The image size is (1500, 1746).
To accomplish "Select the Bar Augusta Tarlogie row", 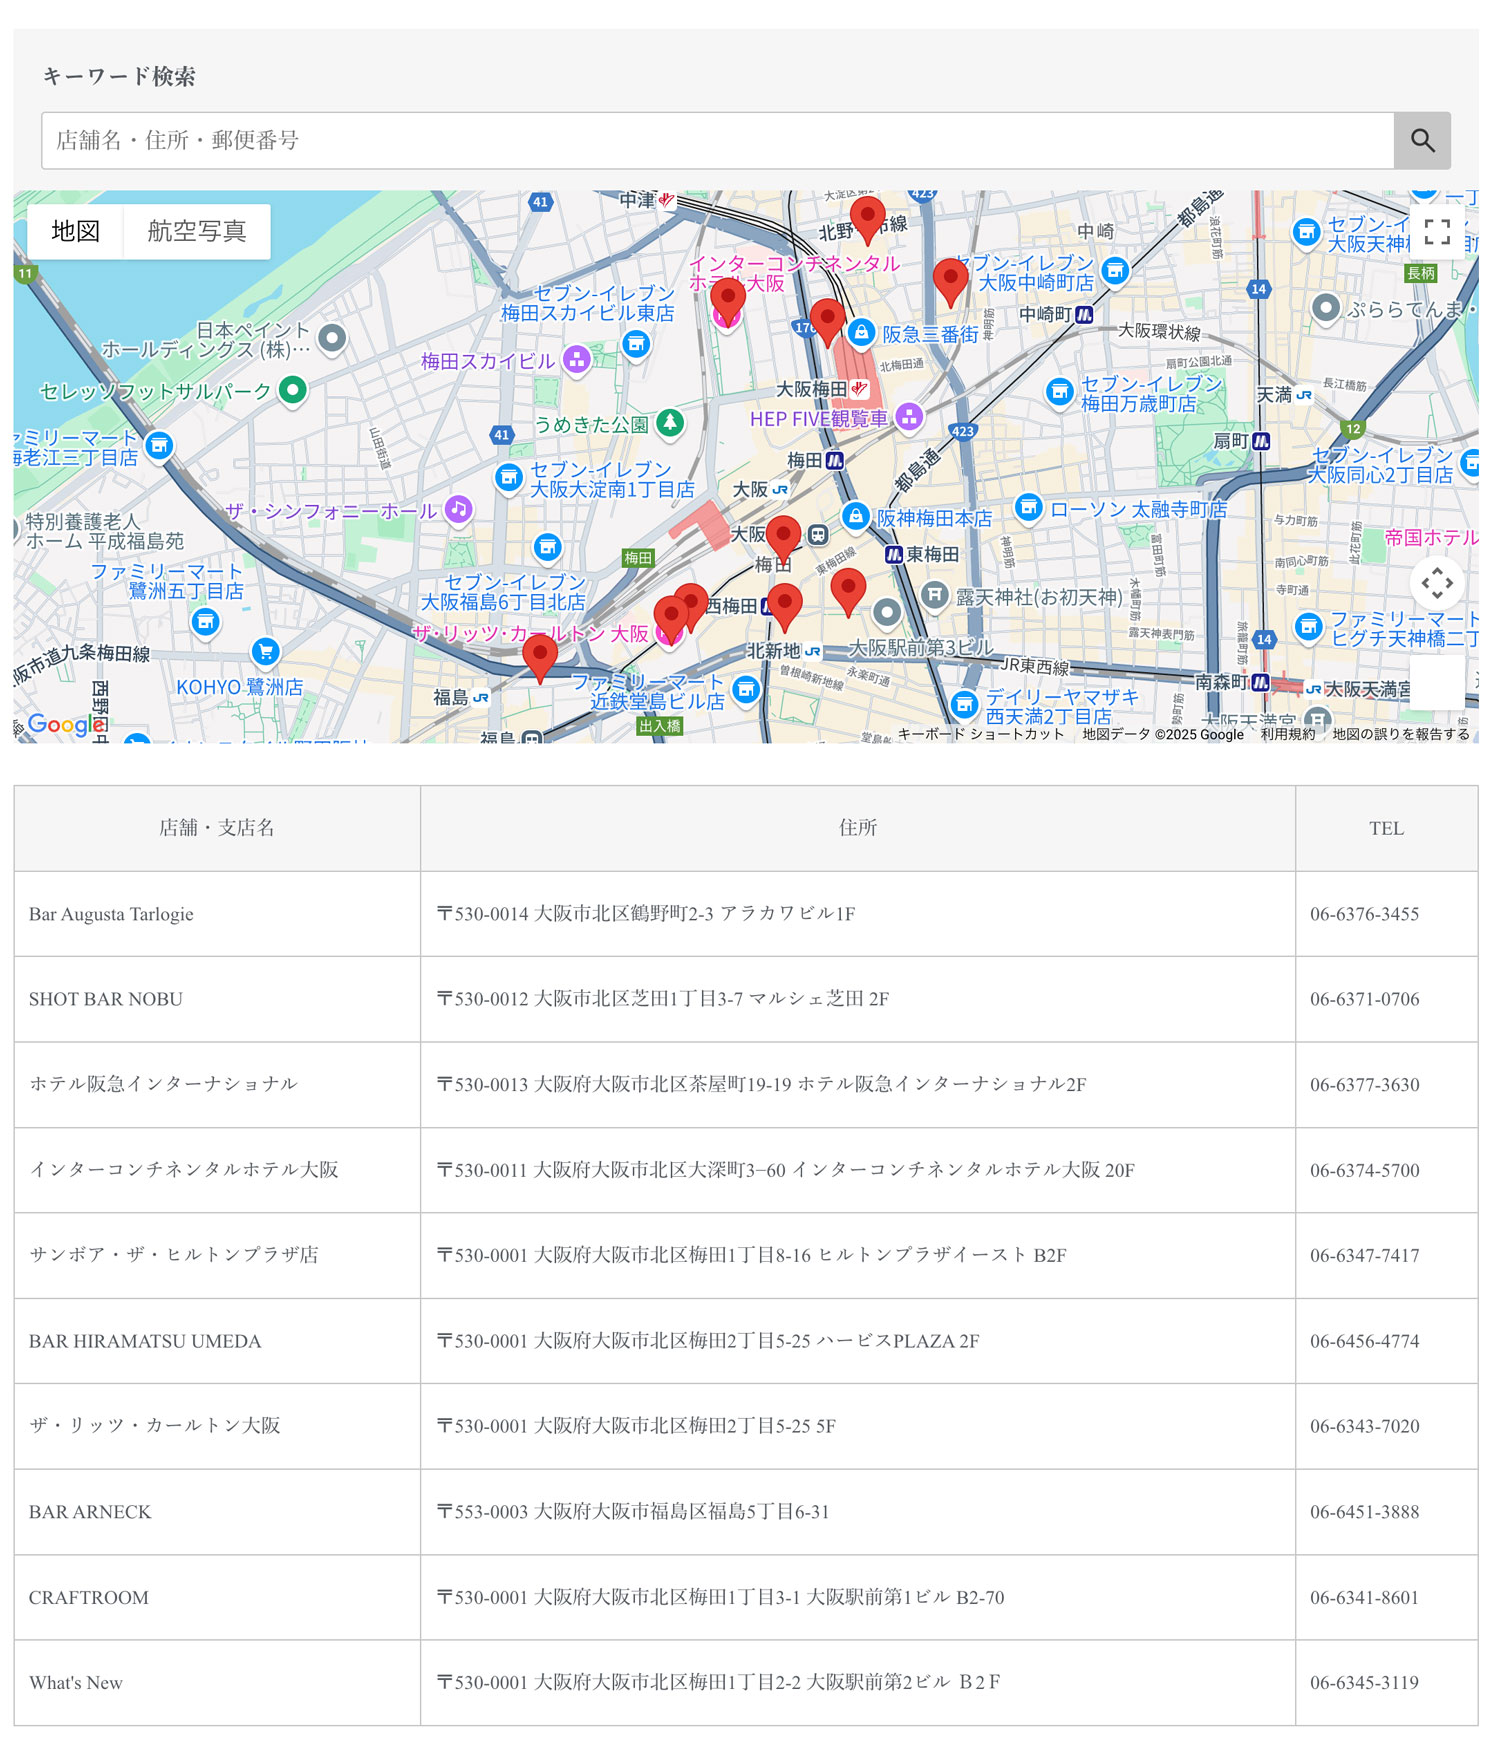I will point(746,914).
